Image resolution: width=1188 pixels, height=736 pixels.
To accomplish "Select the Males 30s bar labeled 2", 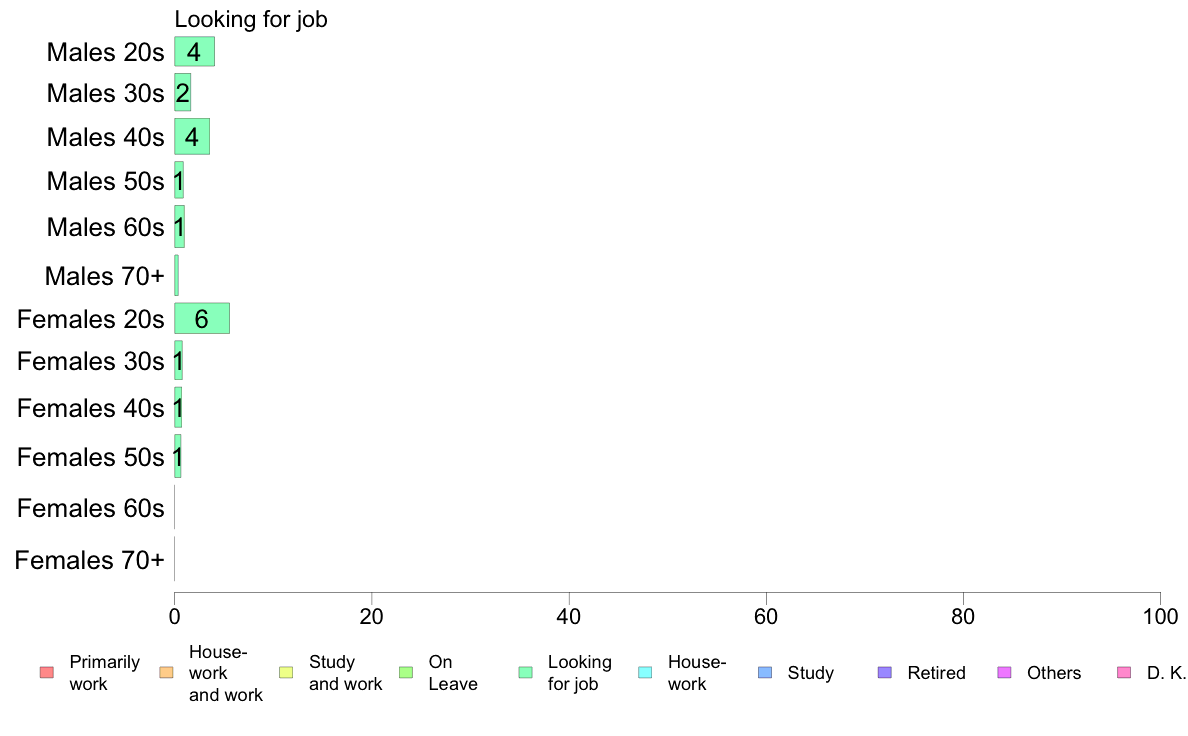I will [183, 92].
